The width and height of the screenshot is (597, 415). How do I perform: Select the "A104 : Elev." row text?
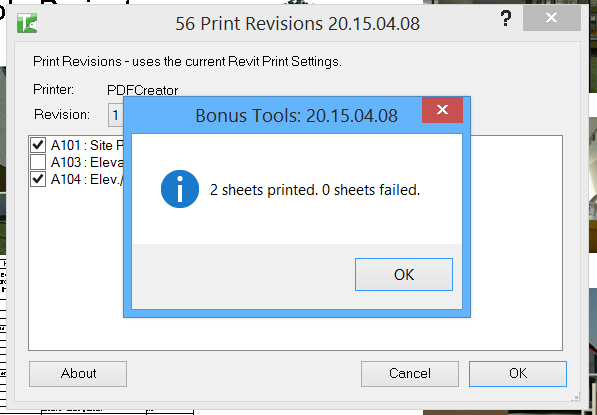(x=87, y=179)
